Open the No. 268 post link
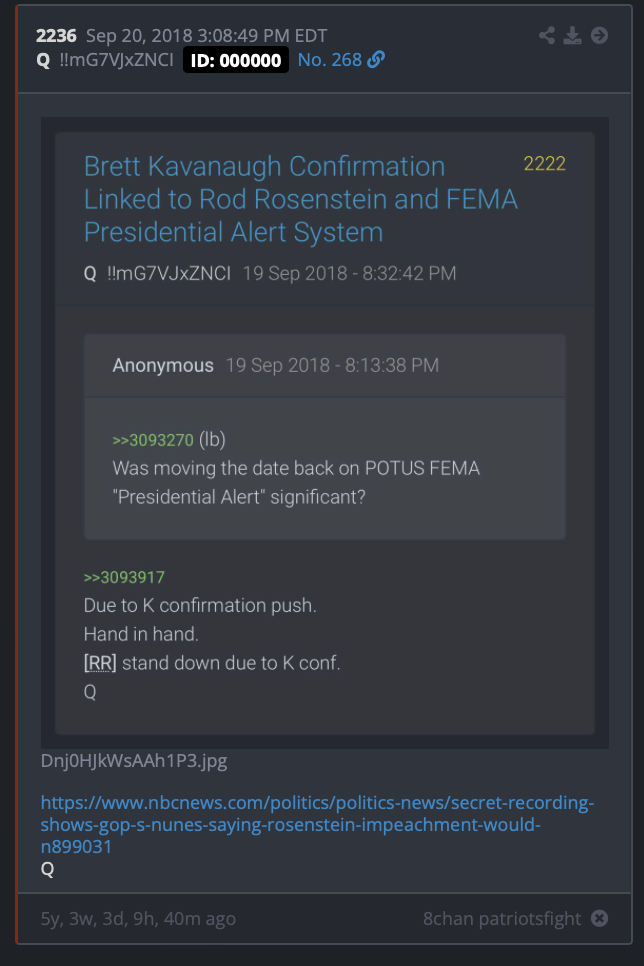644x966 pixels. pyautogui.click(x=330, y=60)
